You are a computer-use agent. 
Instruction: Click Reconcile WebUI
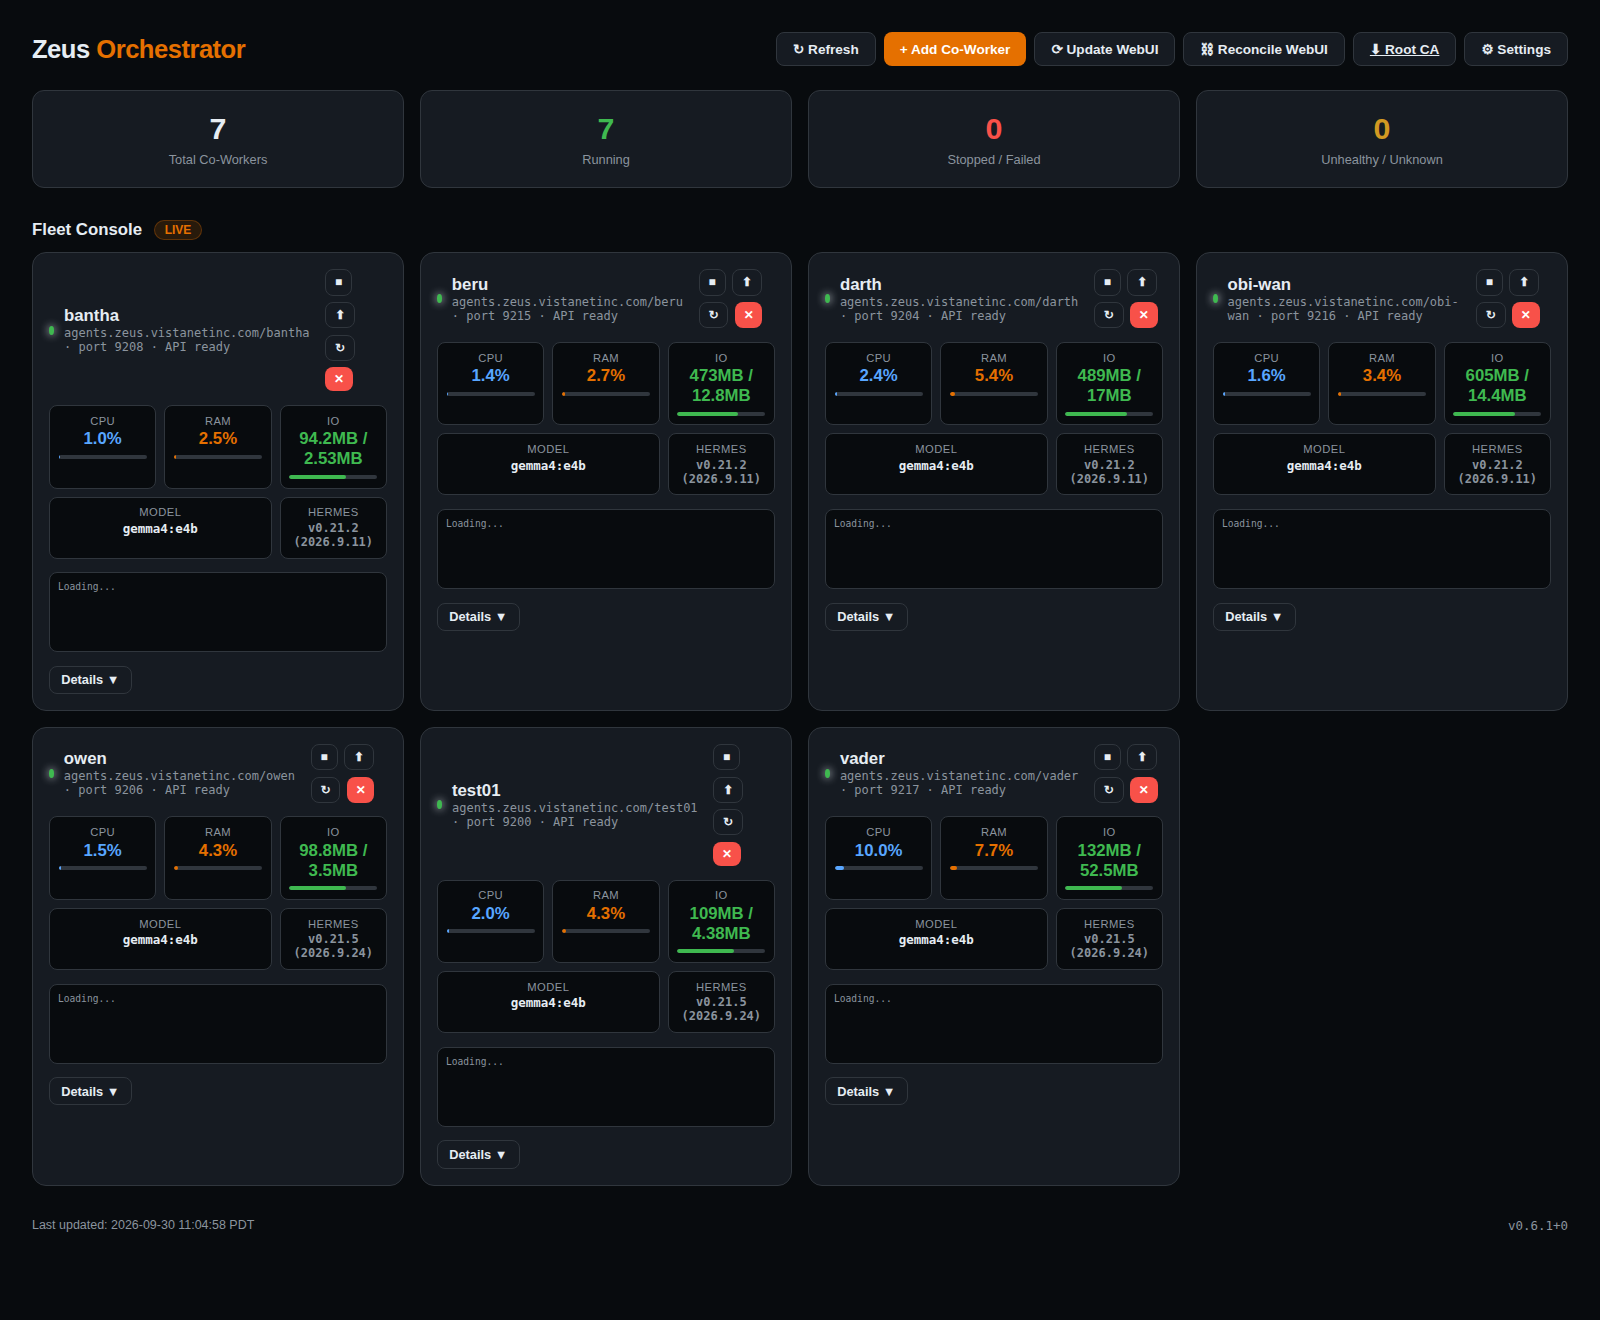1264,49
